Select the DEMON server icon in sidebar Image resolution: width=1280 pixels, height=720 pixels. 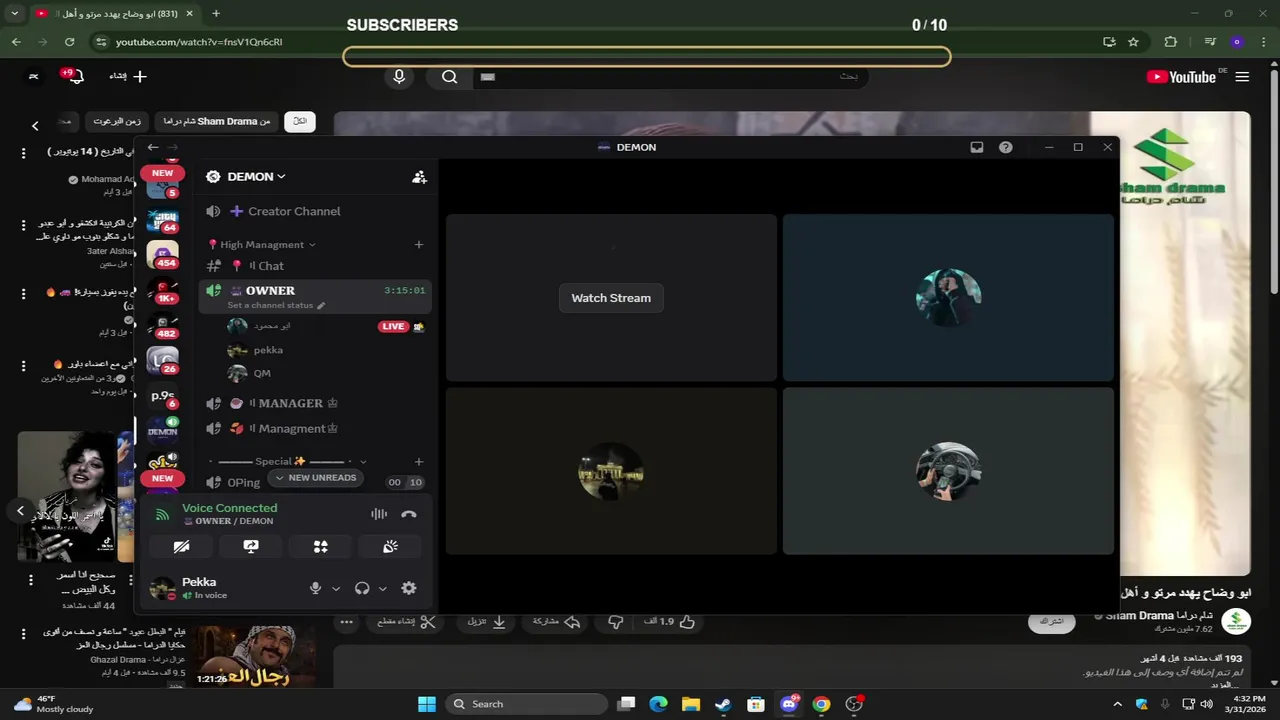tap(163, 430)
